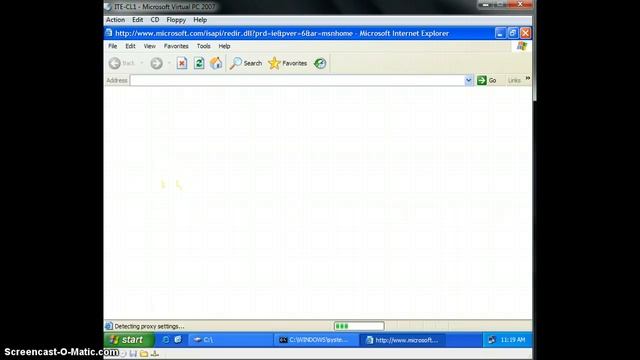Click the Links toolbar label

click(514, 80)
